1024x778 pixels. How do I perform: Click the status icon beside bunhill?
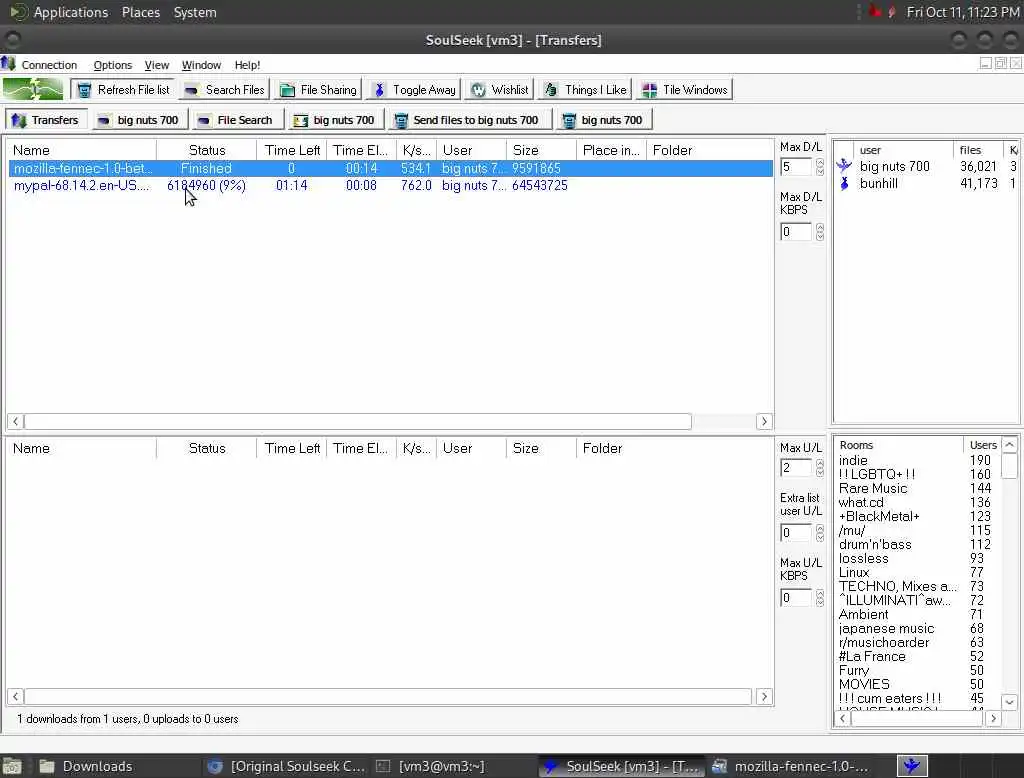tap(844, 184)
